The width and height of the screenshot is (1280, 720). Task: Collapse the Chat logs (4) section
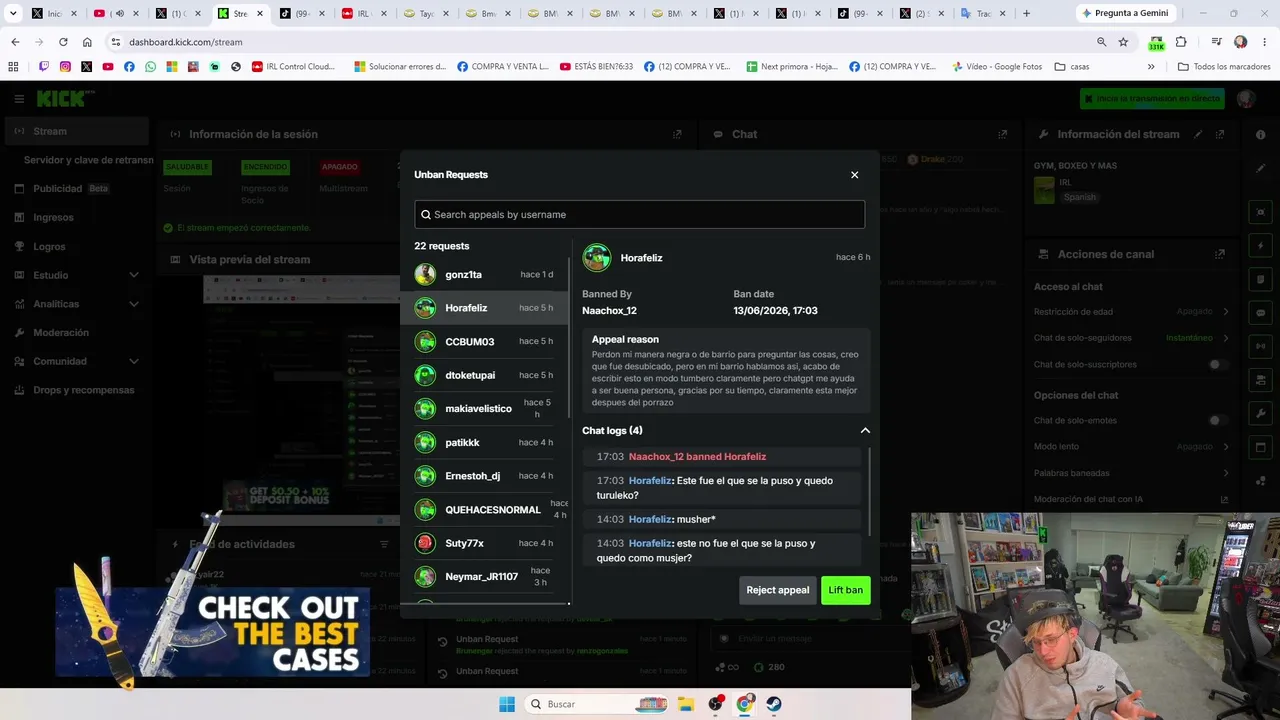(865, 431)
